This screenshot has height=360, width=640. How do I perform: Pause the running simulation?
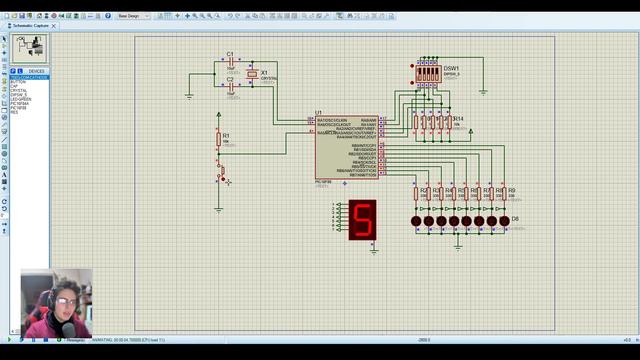coord(33,340)
